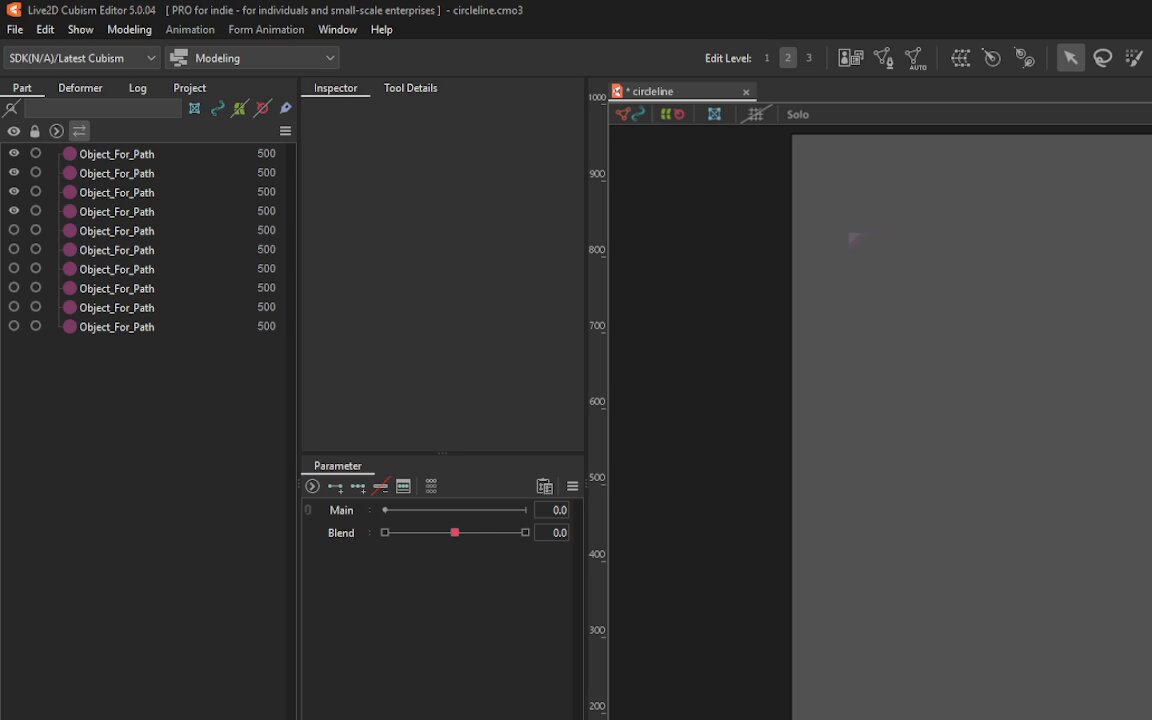Create a warp deformer from the toolbar
This screenshot has width=1152, height=720.
960,58
